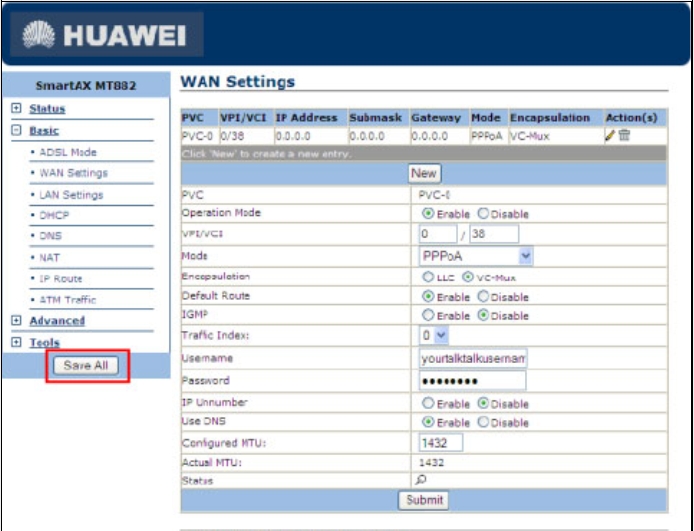Click the Huawei logo
Viewport: 694px width, 531px height.
106,35
